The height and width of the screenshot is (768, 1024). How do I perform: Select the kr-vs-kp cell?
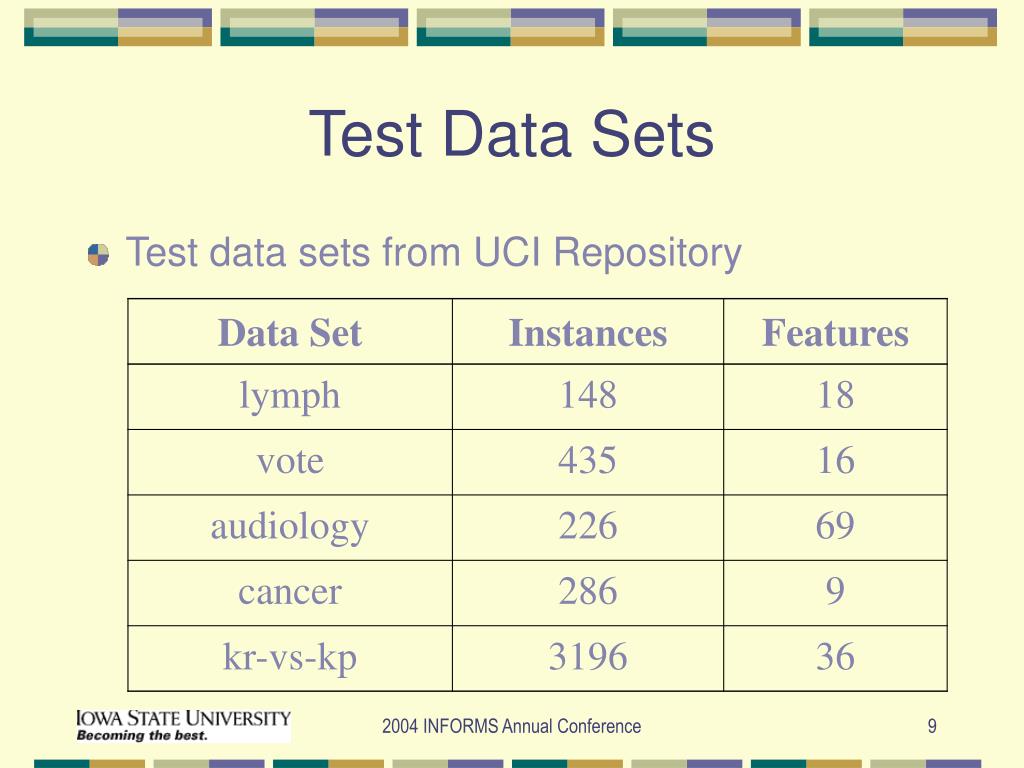pyautogui.click(x=290, y=658)
